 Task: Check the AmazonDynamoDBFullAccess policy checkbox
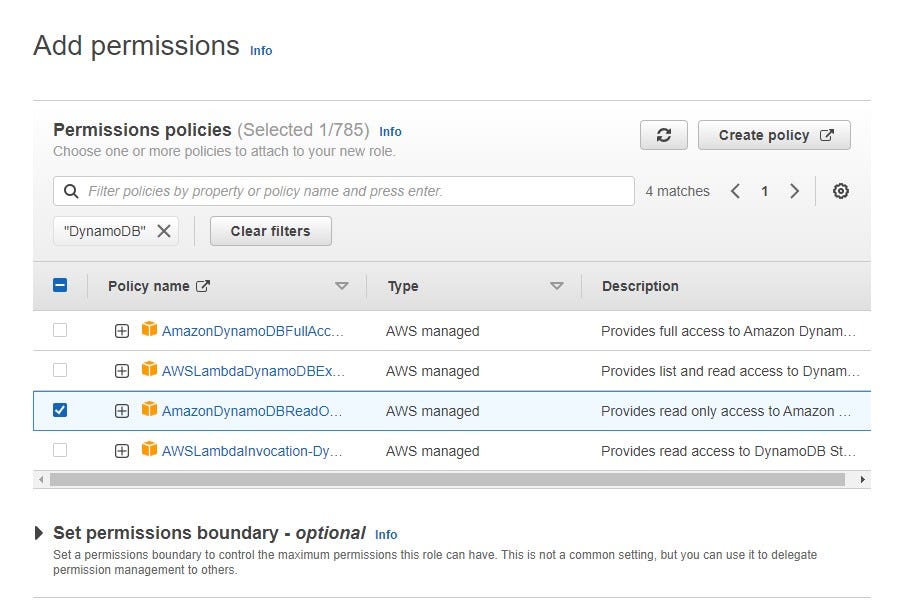pyautogui.click(x=60, y=330)
